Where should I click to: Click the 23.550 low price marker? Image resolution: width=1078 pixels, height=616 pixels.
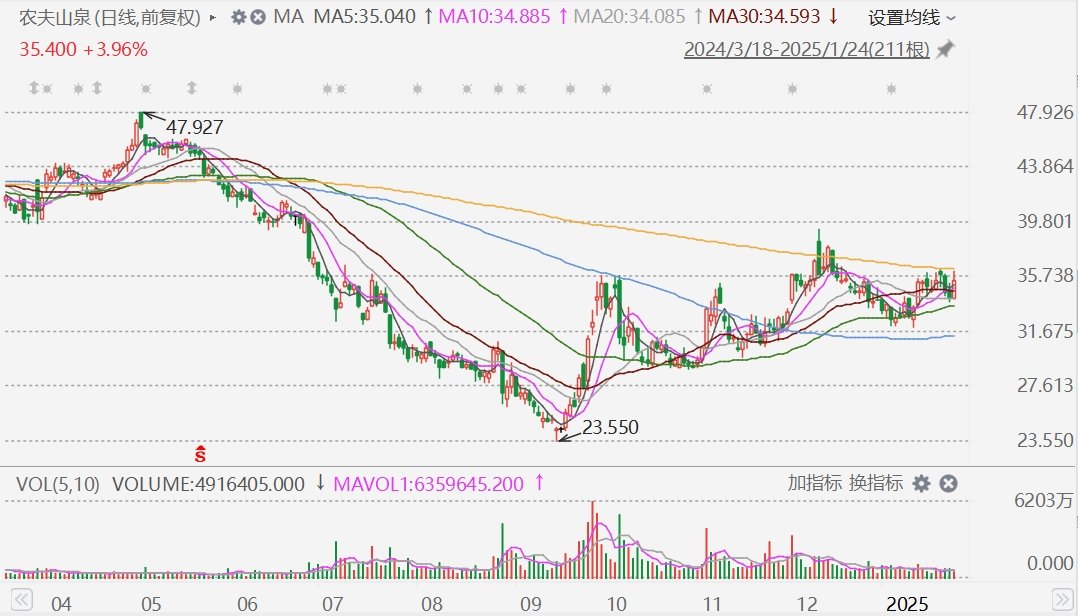pos(609,428)
